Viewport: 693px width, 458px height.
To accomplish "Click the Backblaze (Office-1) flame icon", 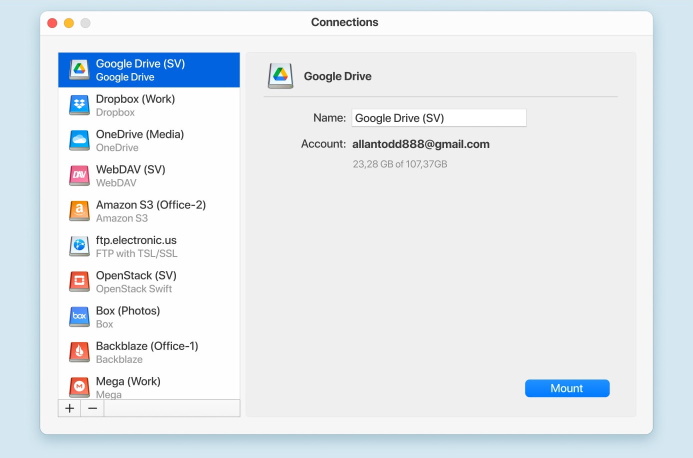I will [x=79, y=352].
